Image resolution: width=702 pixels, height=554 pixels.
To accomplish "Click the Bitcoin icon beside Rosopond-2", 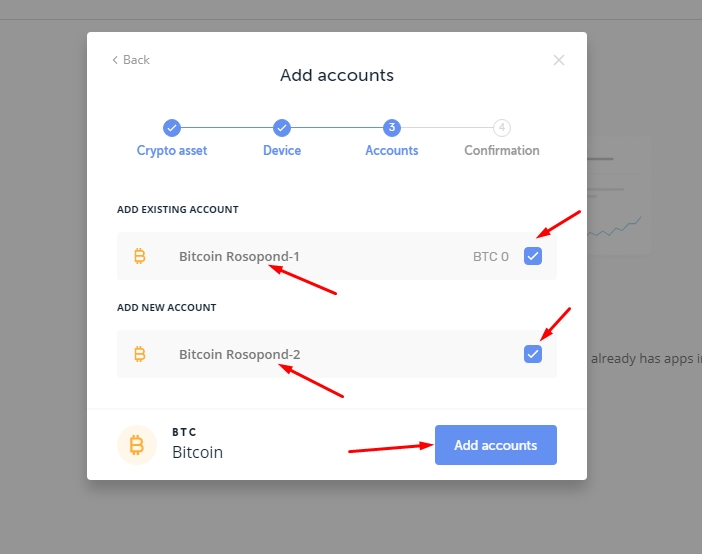I will 140,354.
